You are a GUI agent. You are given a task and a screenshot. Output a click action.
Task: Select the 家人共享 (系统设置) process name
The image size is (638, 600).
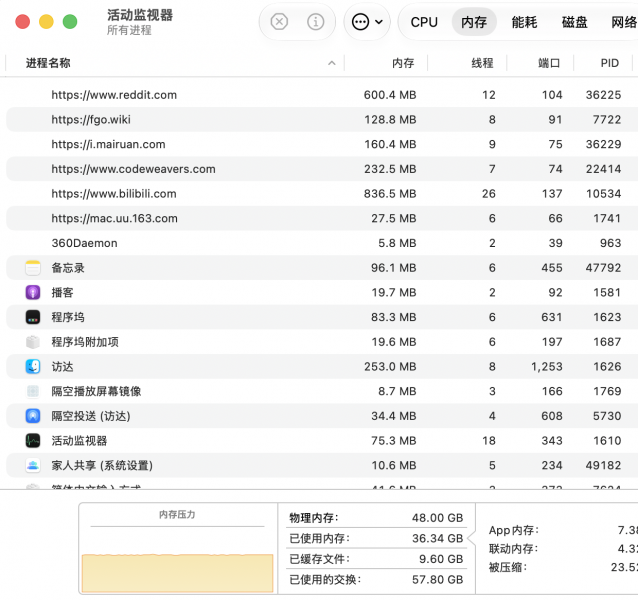coord(102,465)
